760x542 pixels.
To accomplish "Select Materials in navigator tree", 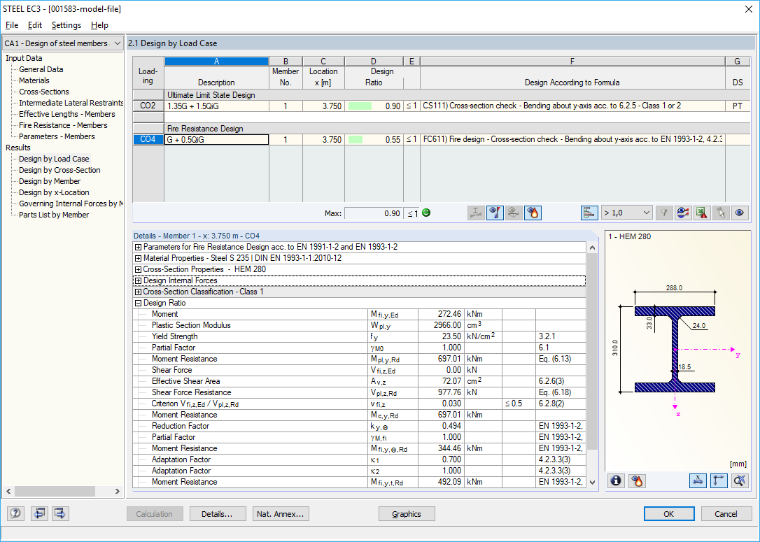I will tap(34, 80).
